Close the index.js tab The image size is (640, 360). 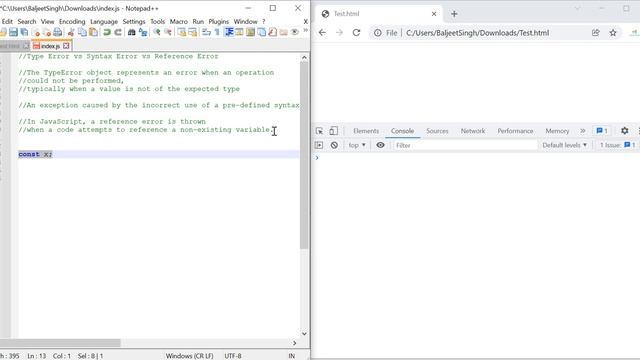click(x=66, y=46)
